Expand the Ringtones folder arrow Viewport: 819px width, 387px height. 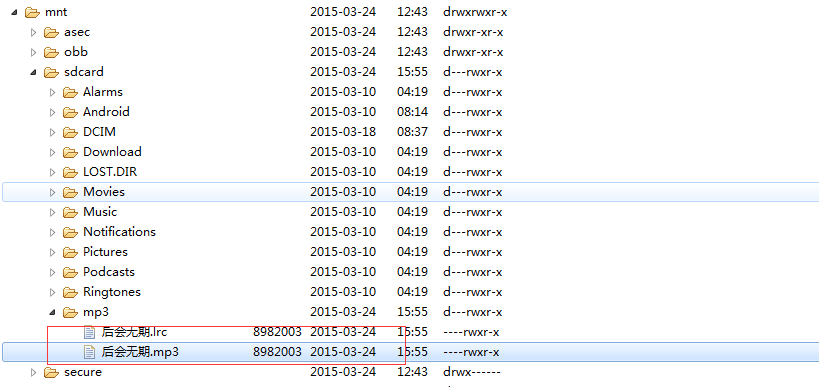[x=52, y=292]
